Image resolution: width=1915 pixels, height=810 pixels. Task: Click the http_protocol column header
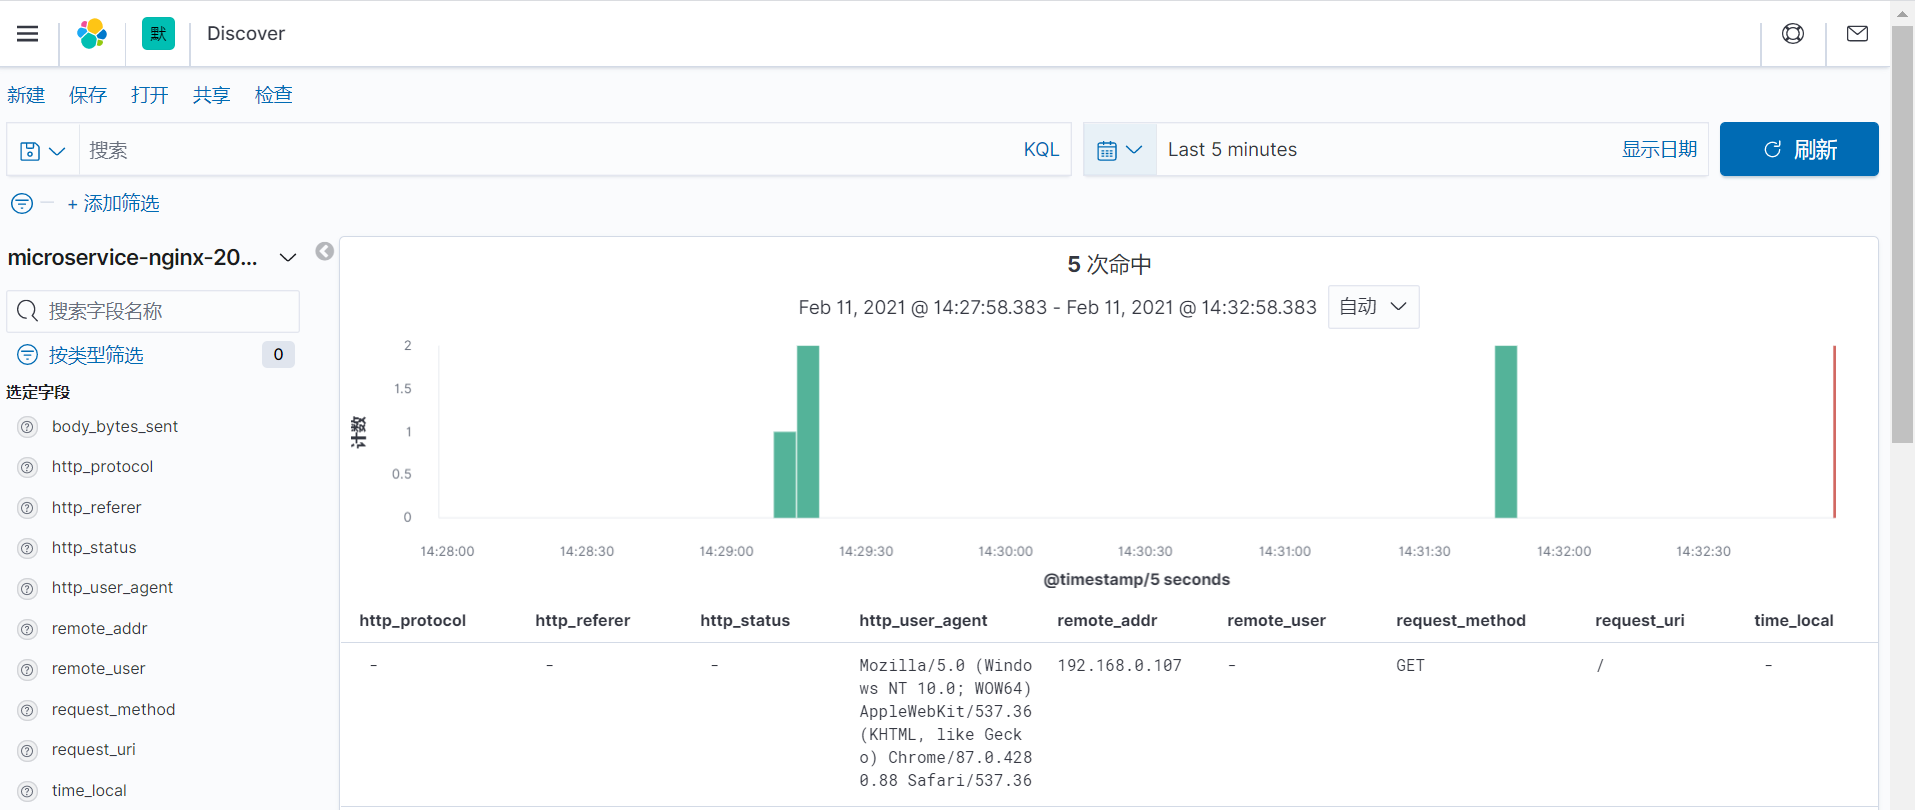[x=412, y=621]
